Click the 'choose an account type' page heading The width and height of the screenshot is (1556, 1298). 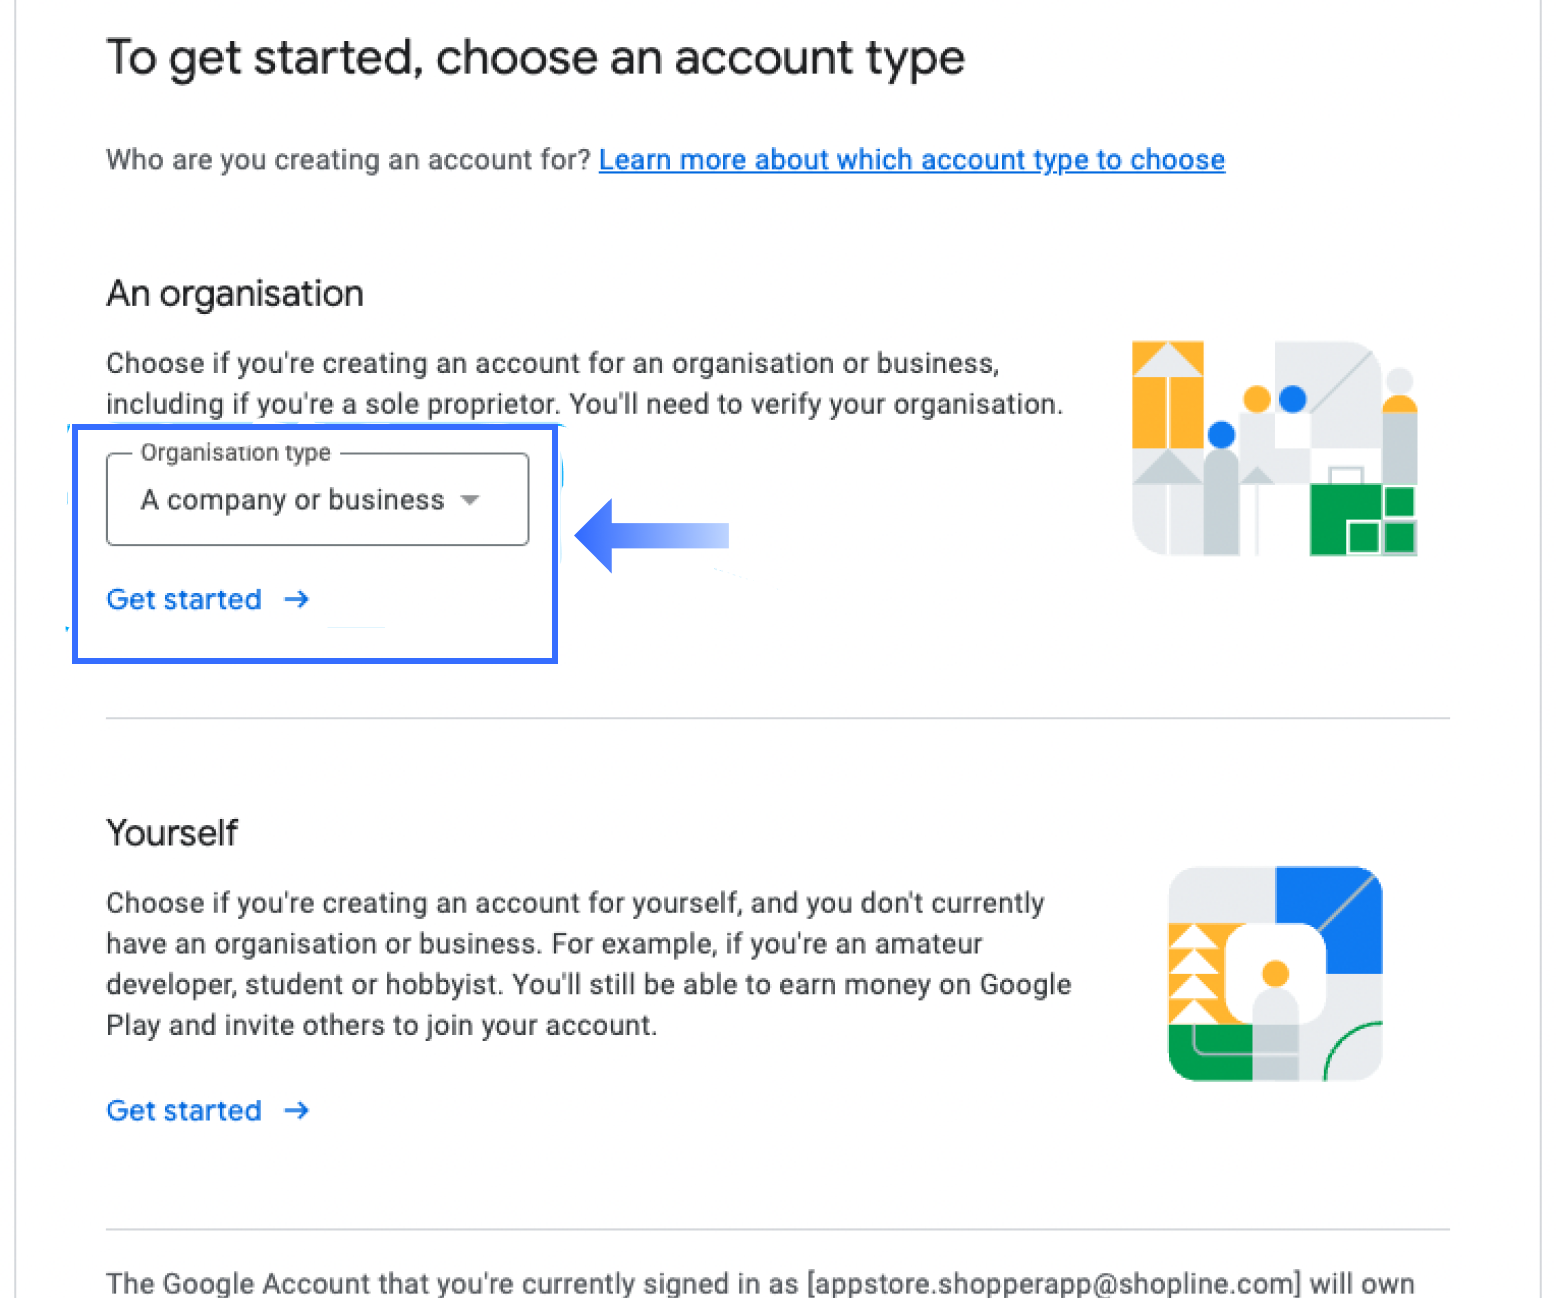535,58
